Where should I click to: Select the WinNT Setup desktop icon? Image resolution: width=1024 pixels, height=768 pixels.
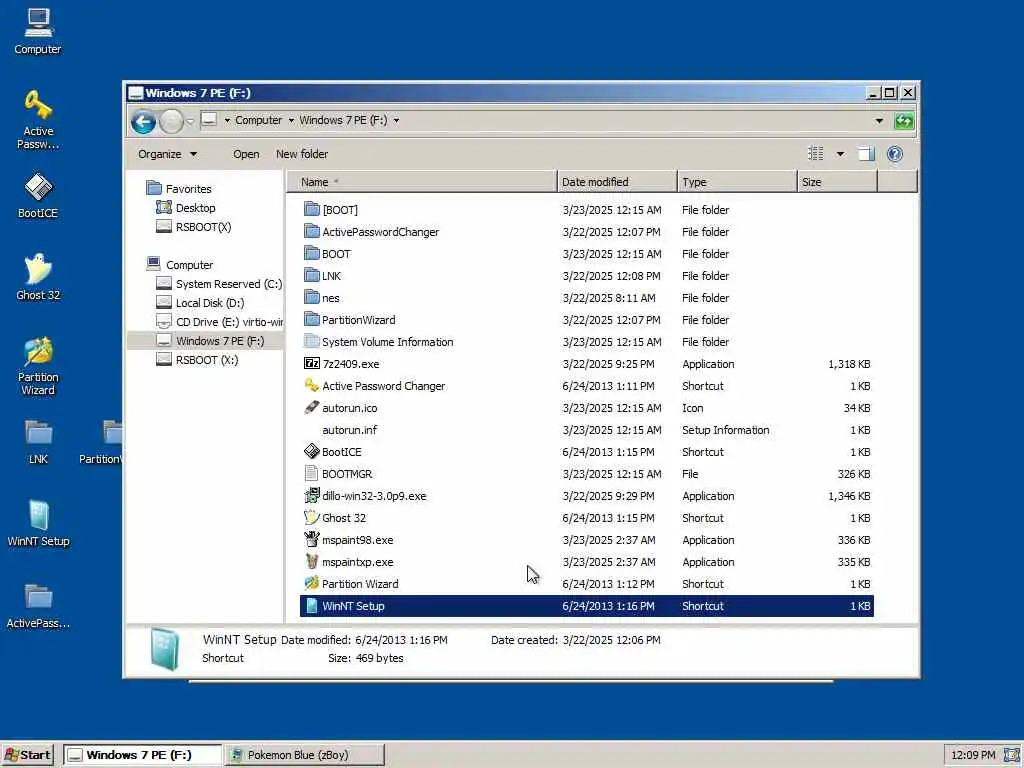pos(38,523)
